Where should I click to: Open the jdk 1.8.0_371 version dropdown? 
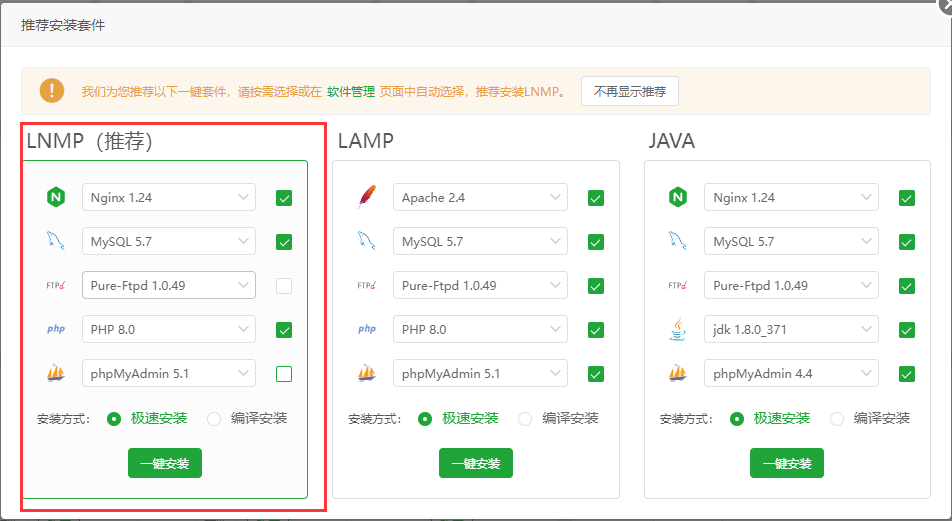791,329
